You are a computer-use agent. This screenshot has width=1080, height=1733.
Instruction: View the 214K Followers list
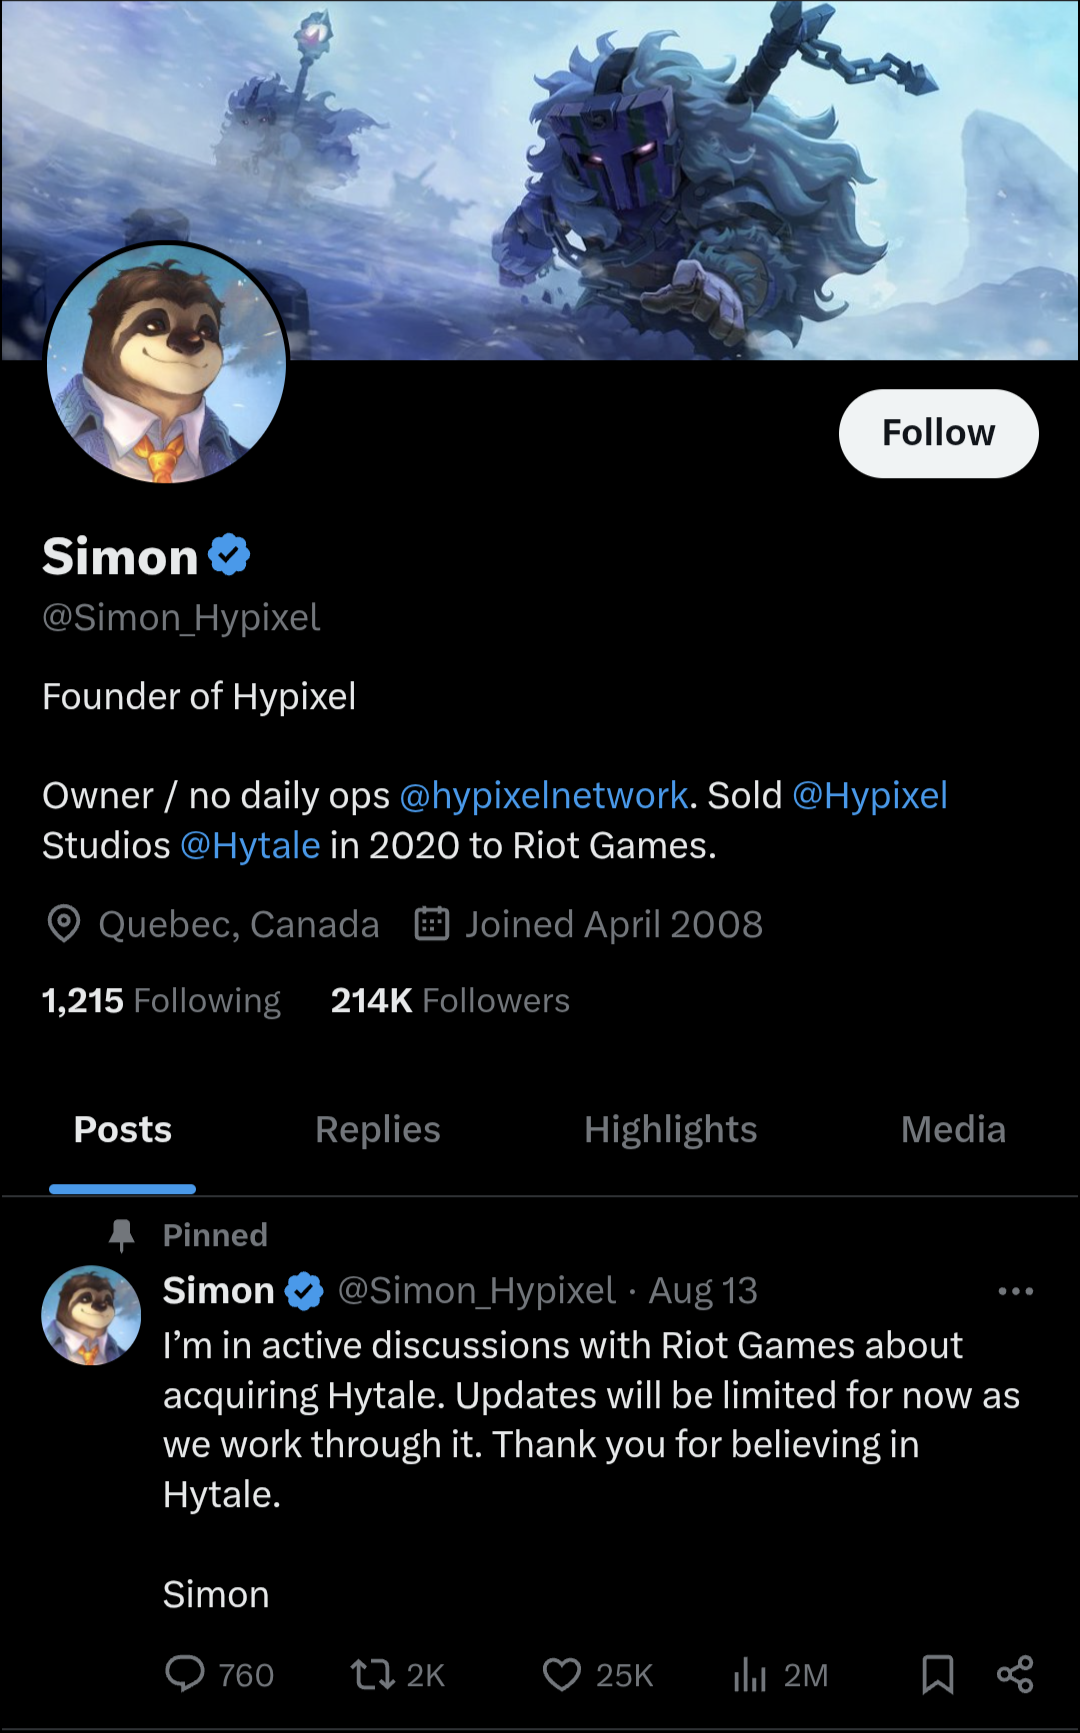coord(450,1001)
